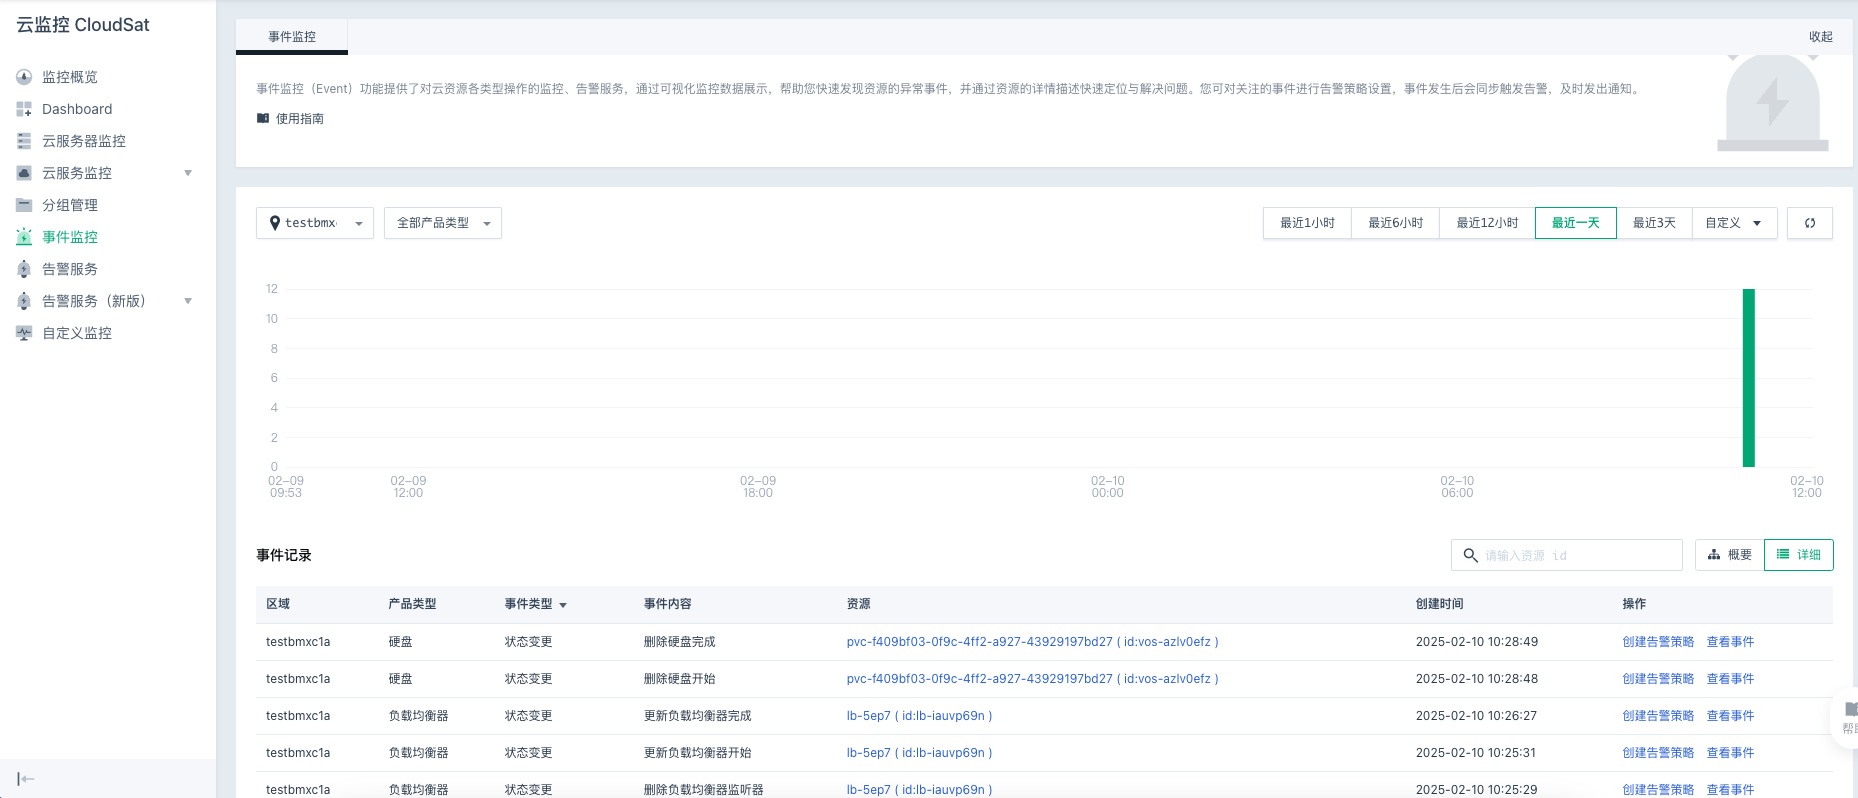Image resolution: width=1858 pixels, height=798 pixels.
Task: Focus the resource id search field
Action: tap(1567, 555)
